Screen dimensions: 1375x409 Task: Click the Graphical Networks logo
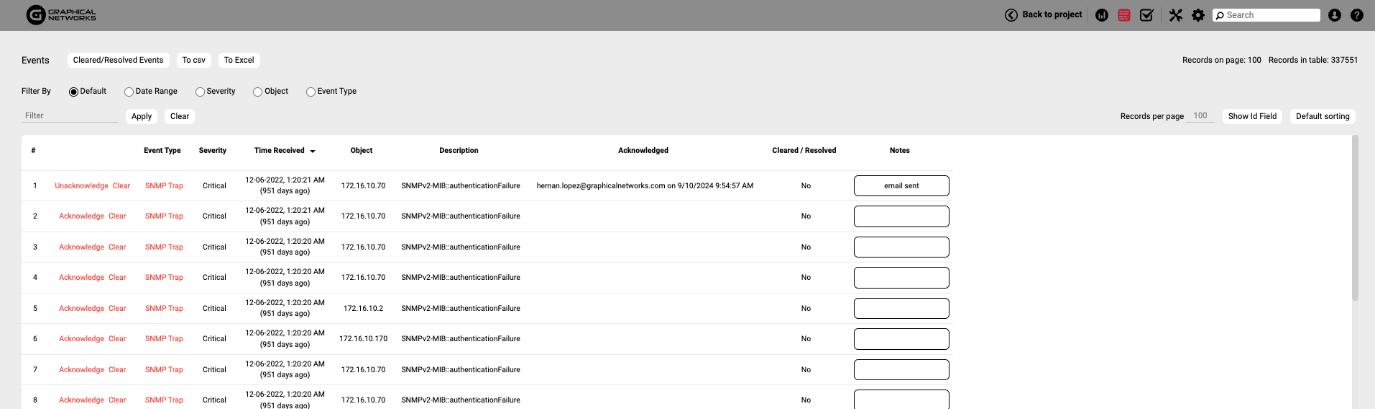61,15
